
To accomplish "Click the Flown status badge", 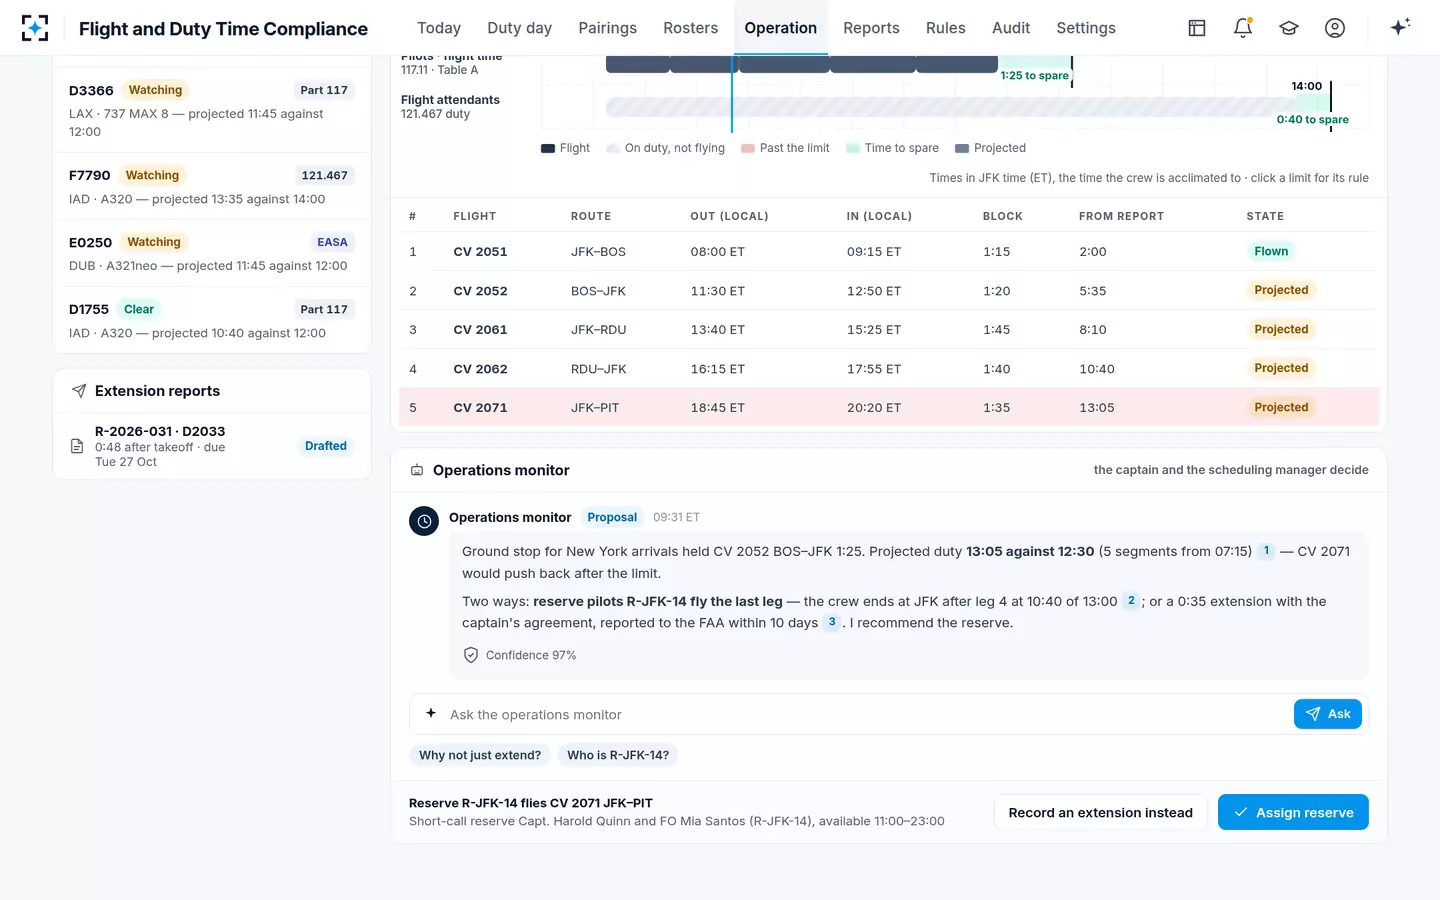I will [x=1271, y=251].
